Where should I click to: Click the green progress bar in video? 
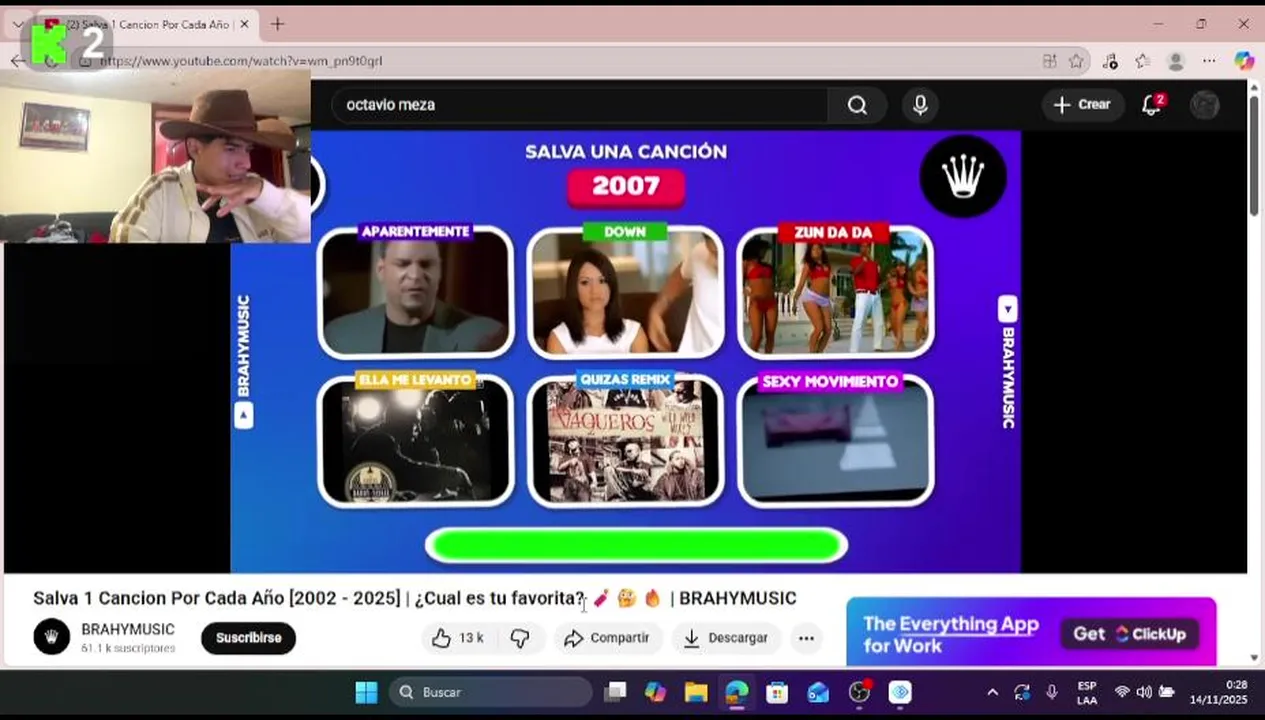pos(636,545)
